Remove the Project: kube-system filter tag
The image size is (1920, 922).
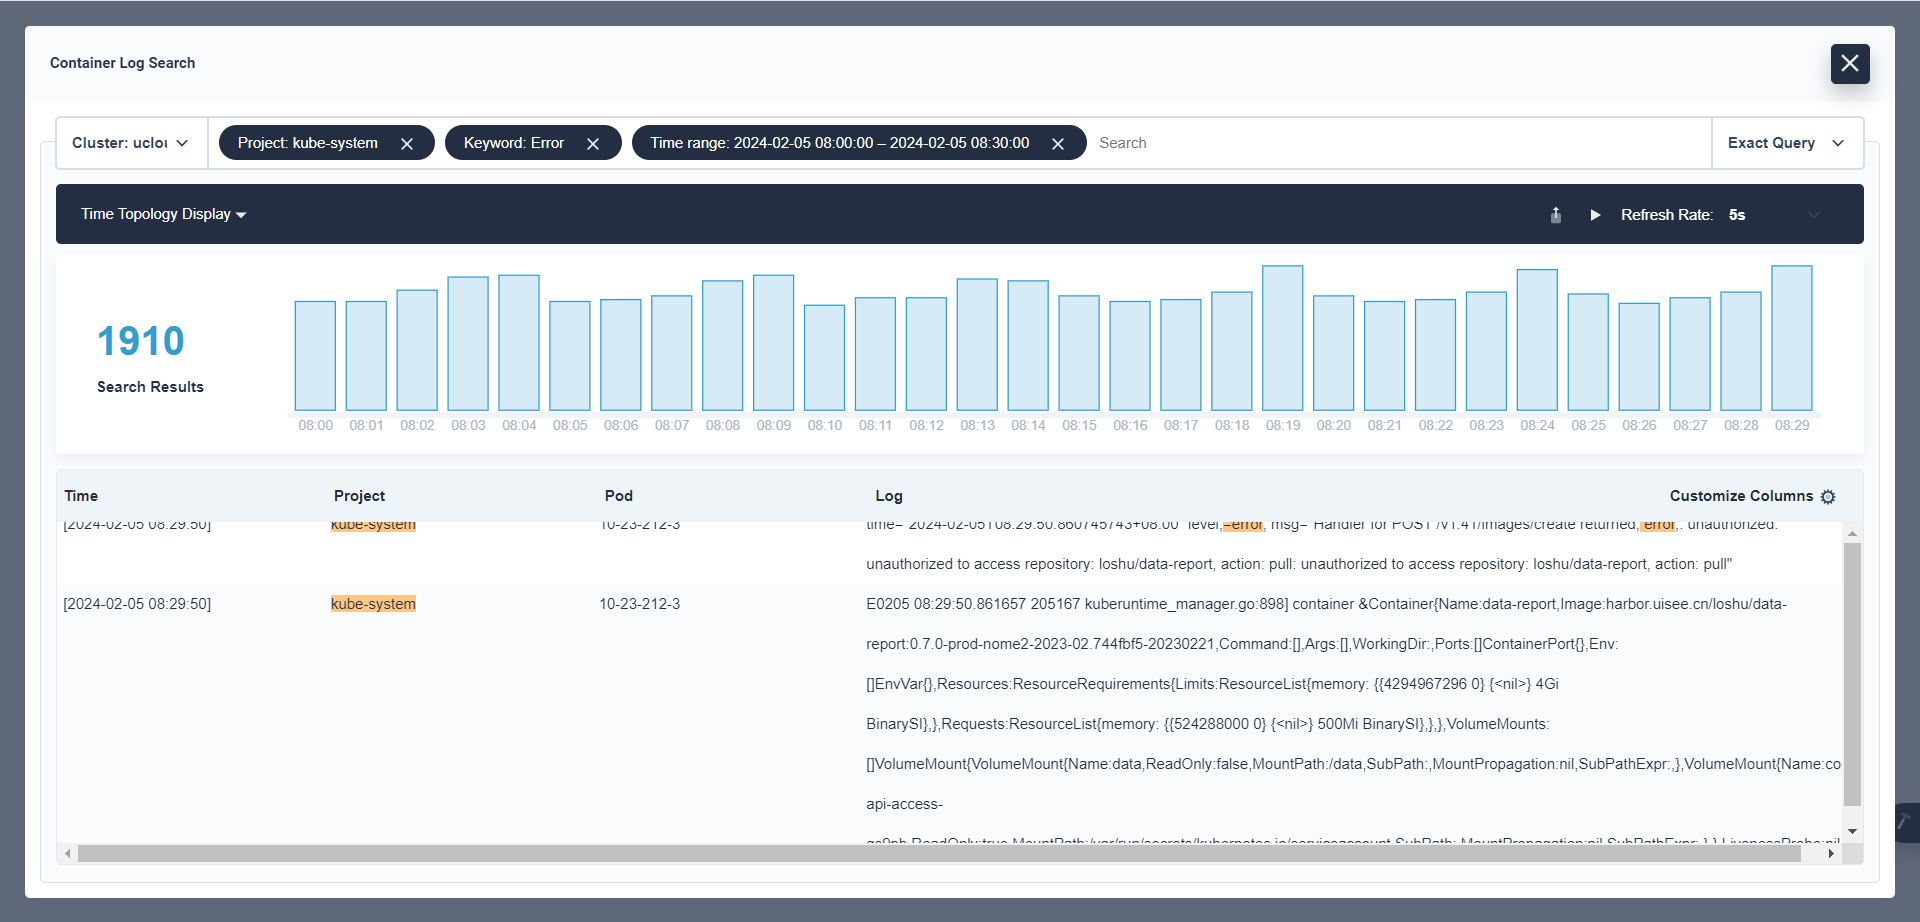click(x=407, y=144)
